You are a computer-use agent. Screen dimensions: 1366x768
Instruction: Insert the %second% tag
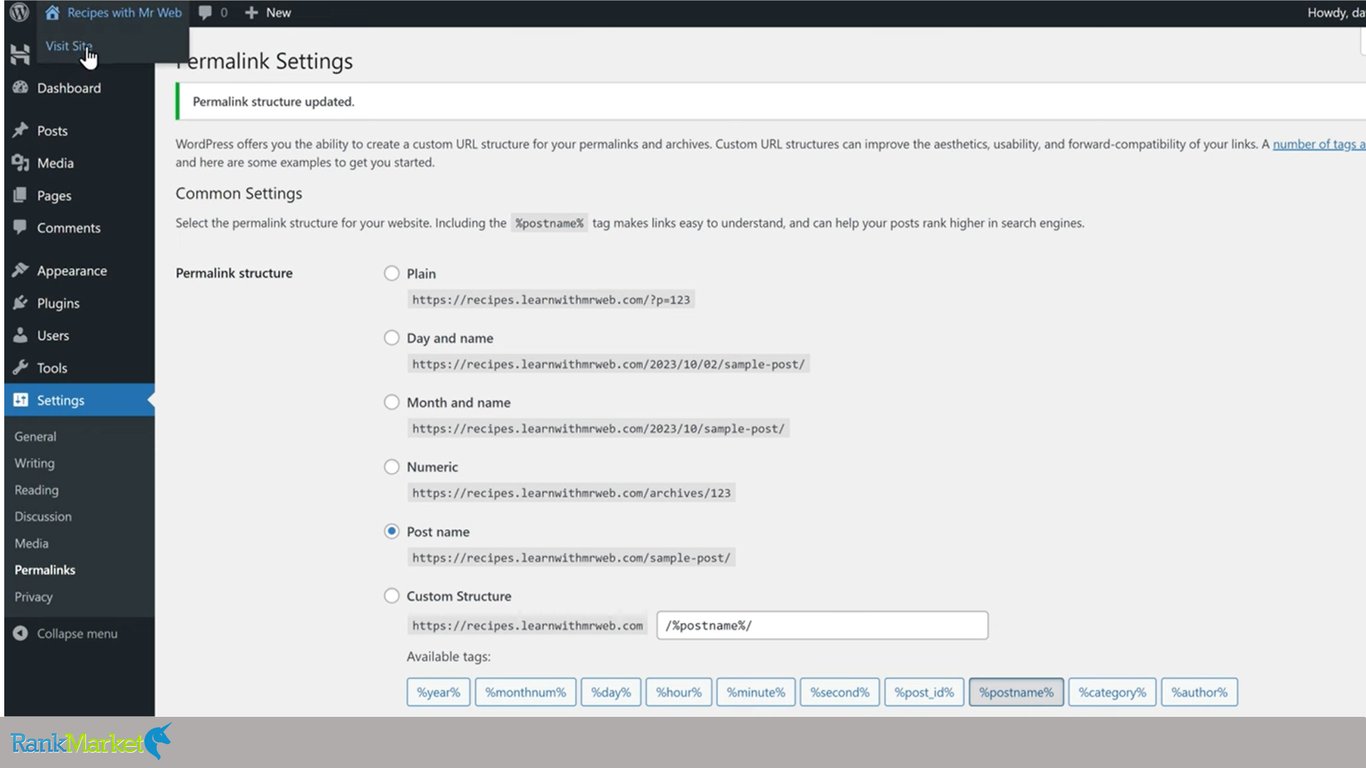pyautogui.click(x=840, y=692)
